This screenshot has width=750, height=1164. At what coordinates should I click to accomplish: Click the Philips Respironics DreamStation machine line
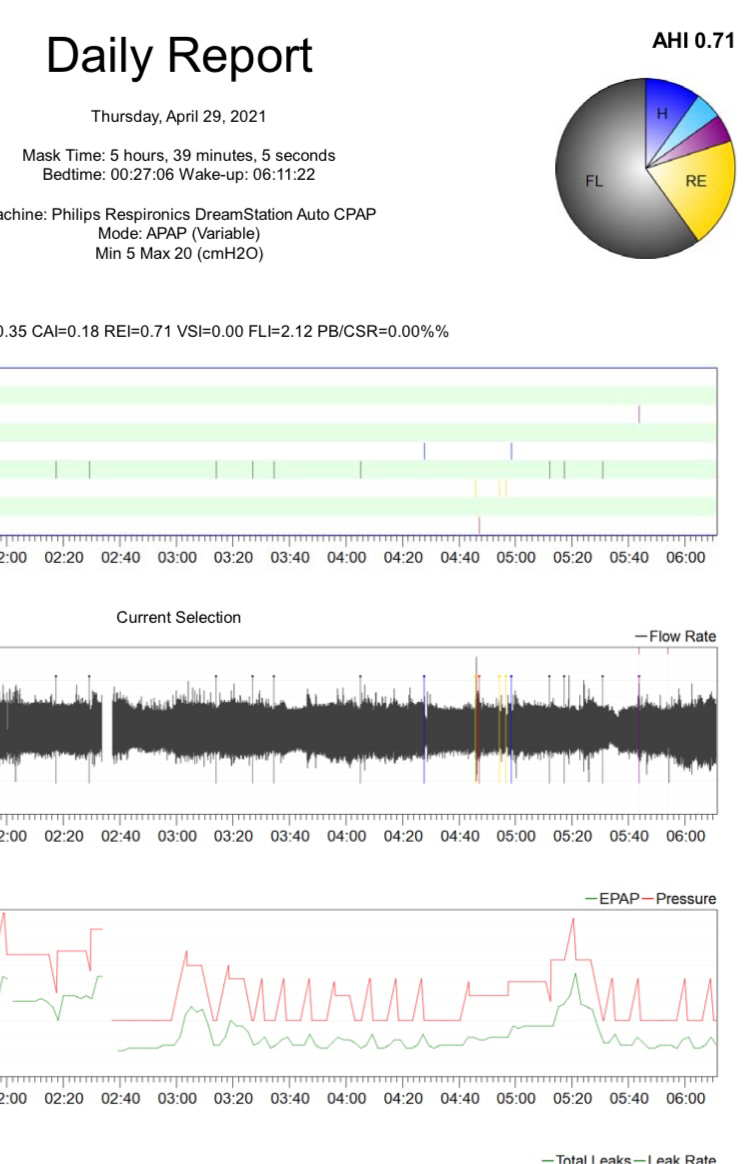(188, 215)
